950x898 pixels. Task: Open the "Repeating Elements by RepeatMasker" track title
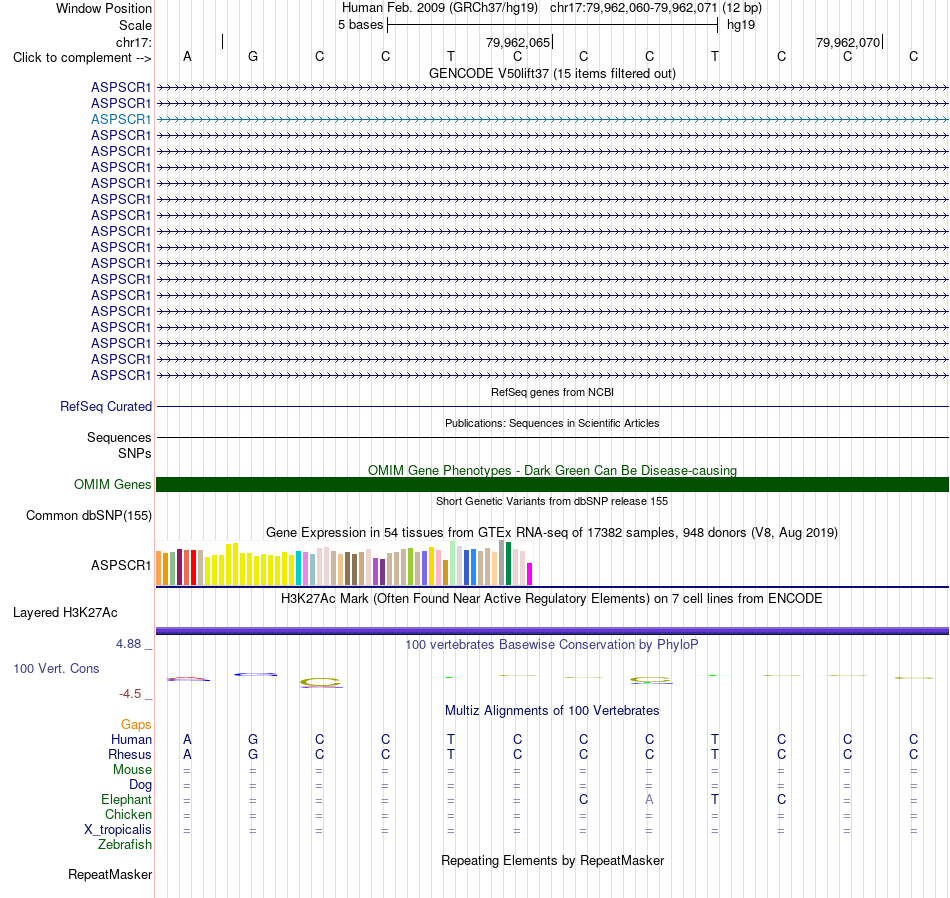pos(552,860)
